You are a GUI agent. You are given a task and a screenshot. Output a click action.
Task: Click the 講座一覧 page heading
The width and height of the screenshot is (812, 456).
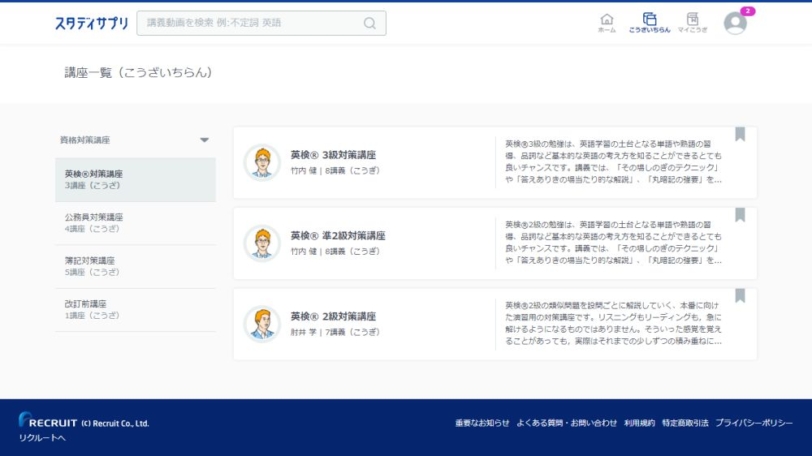pos(138,72)
